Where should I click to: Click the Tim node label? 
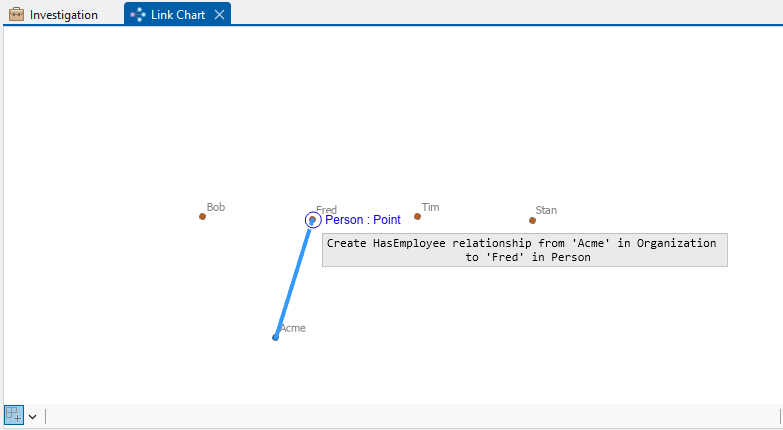tap(430, 207)
